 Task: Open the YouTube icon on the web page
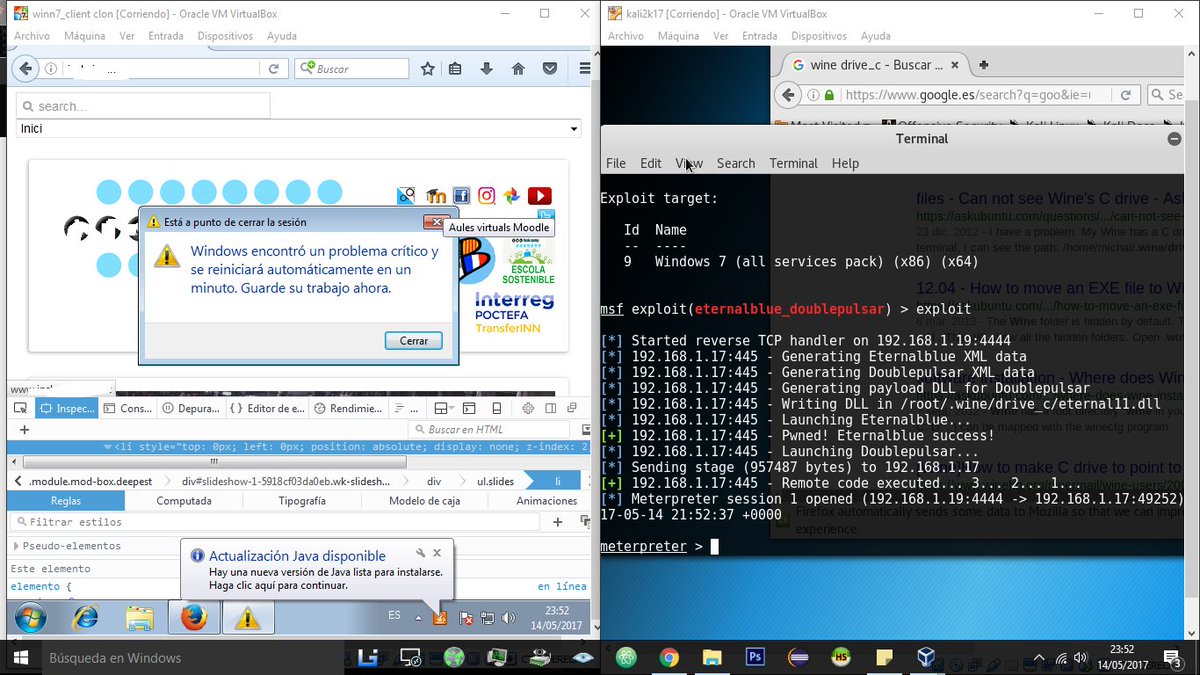click(539, 196)
